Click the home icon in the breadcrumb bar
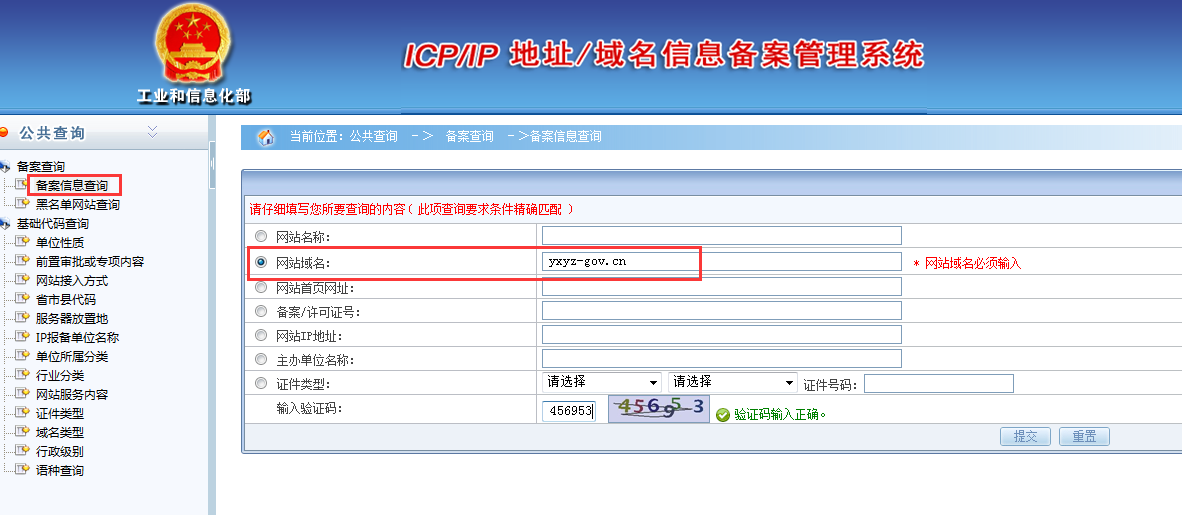This screenshot has width=1182, height=515. click(266, 137)
